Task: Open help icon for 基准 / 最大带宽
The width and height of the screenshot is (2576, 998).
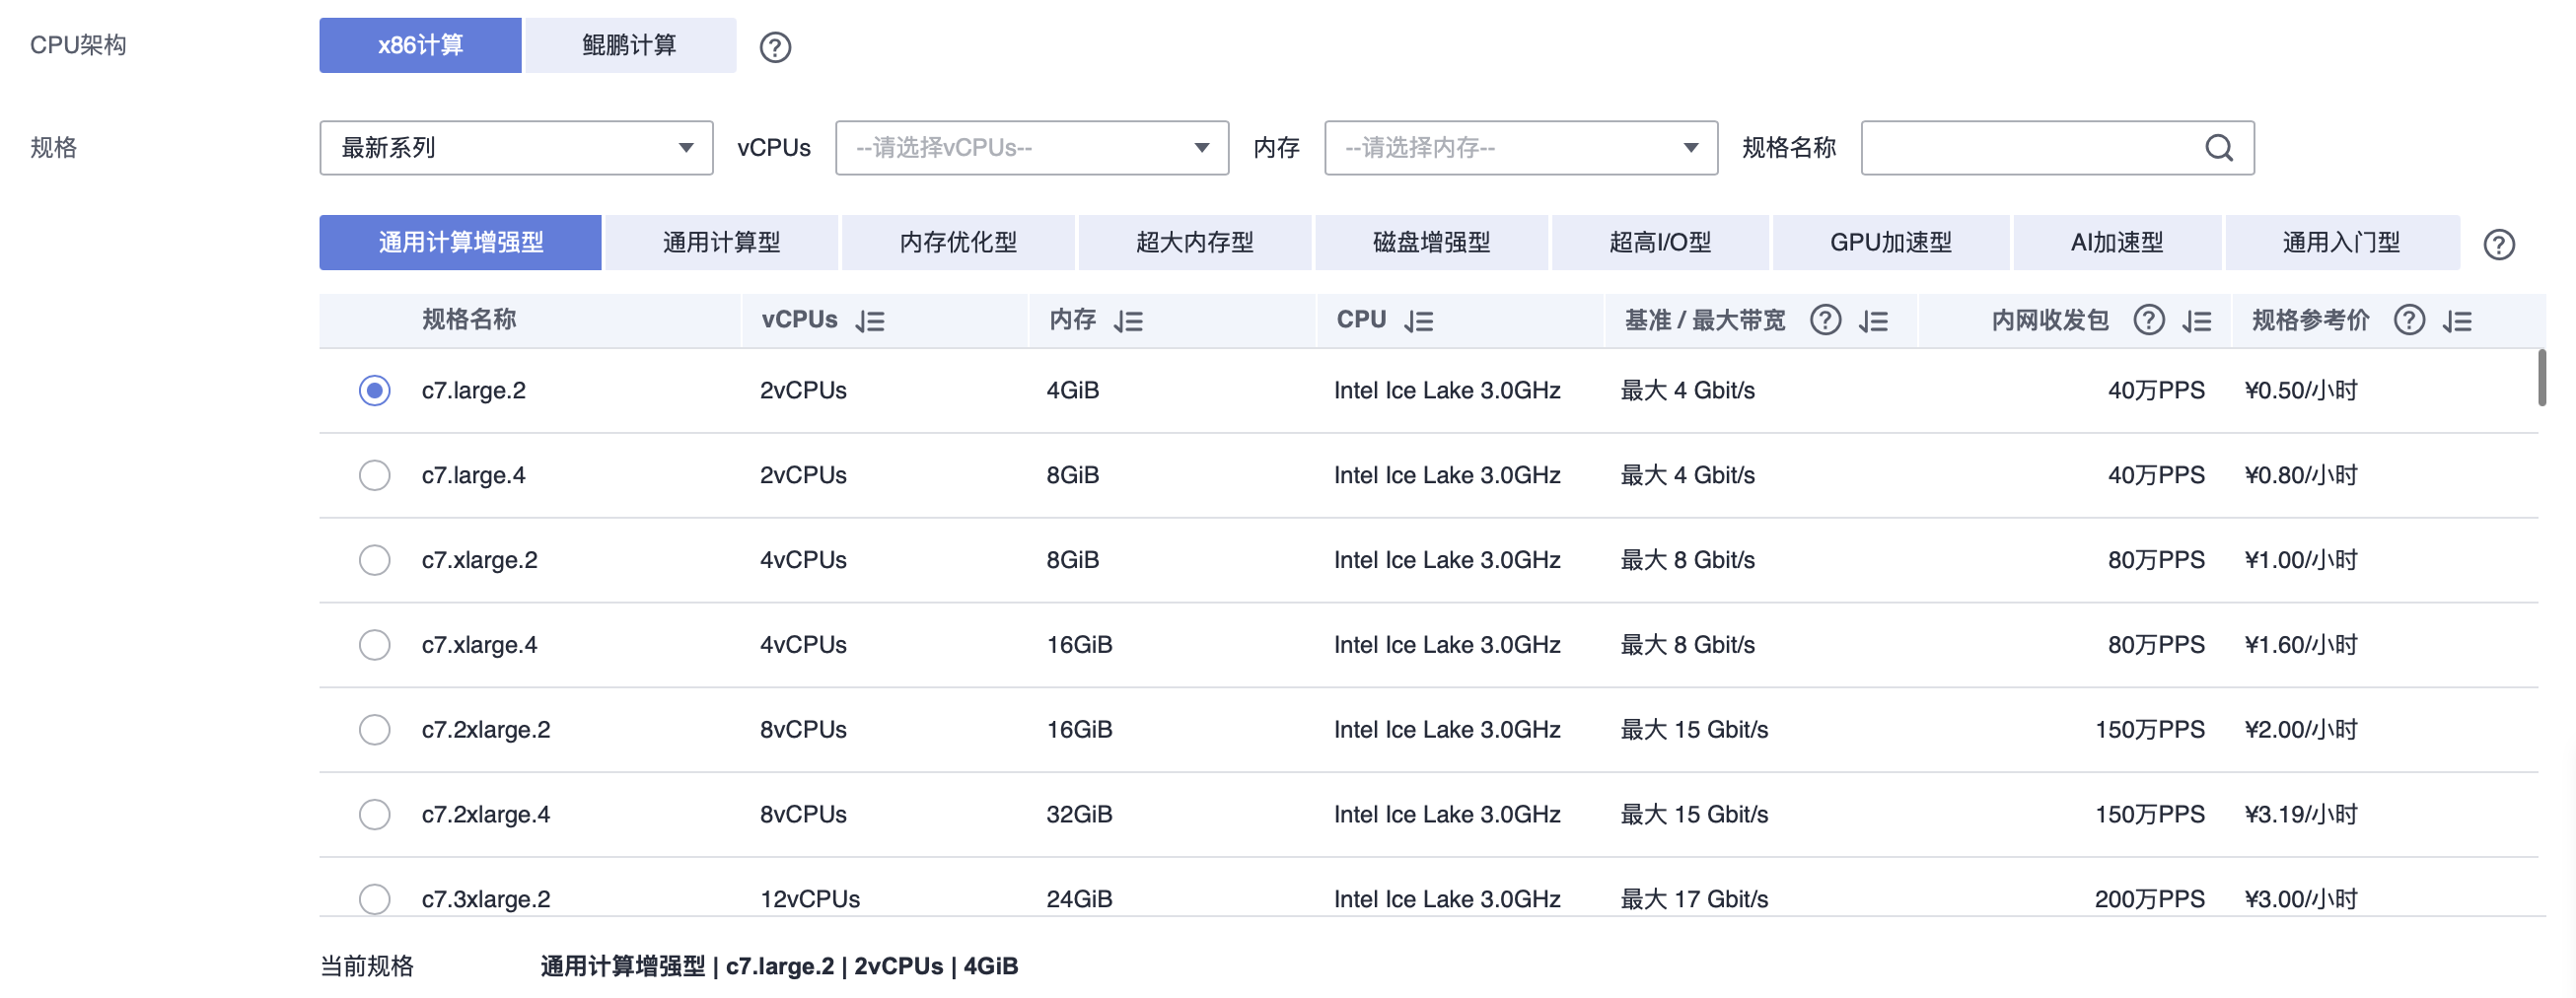Action: [x=1825, y=320]
